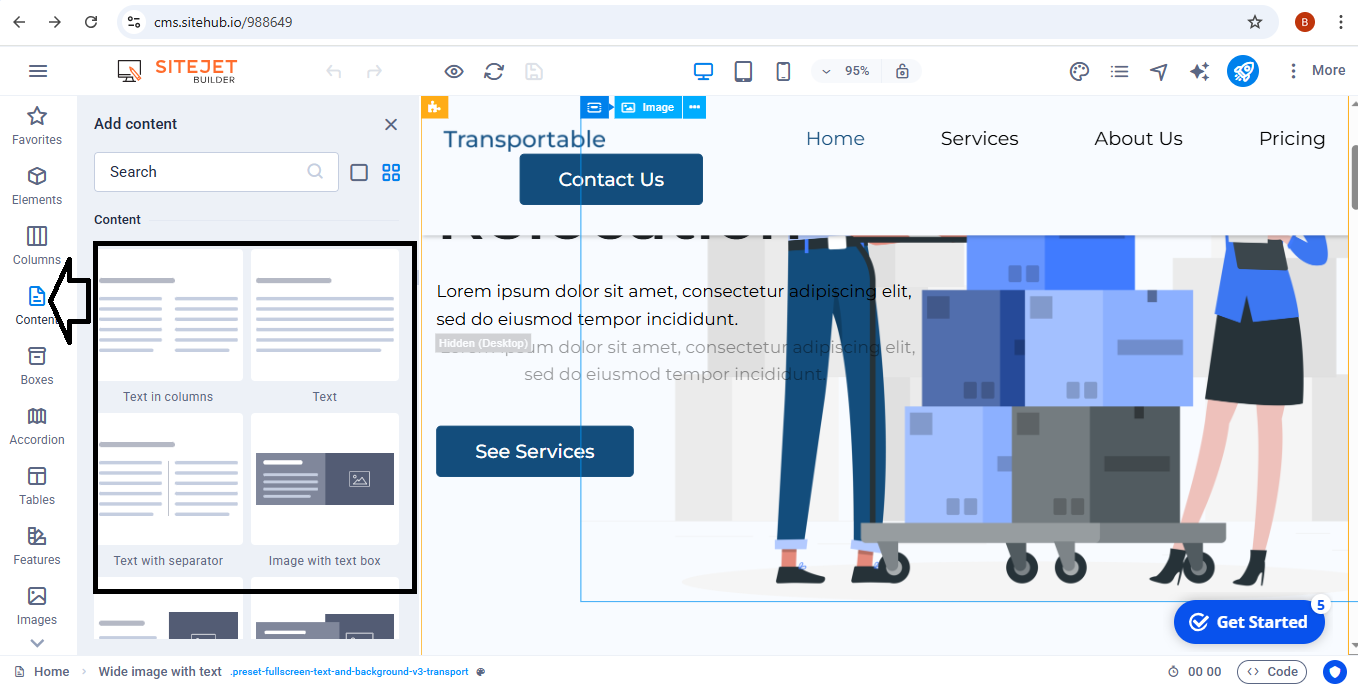Expand more sidebar categories with the chevron
Viewport: 1358px width, 685px height.
37,644
